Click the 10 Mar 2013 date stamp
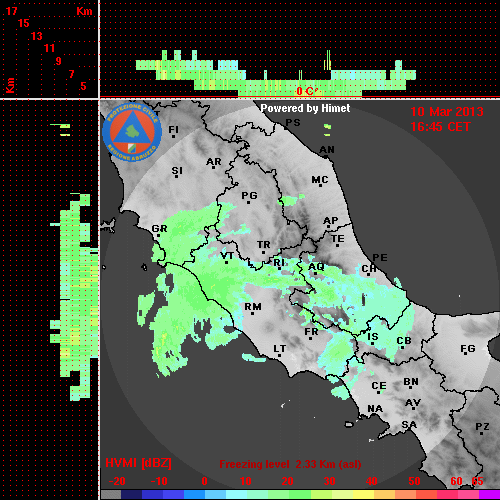Viewport: 500px width, 500px height. pyautogui.click(x=447, y=112)
